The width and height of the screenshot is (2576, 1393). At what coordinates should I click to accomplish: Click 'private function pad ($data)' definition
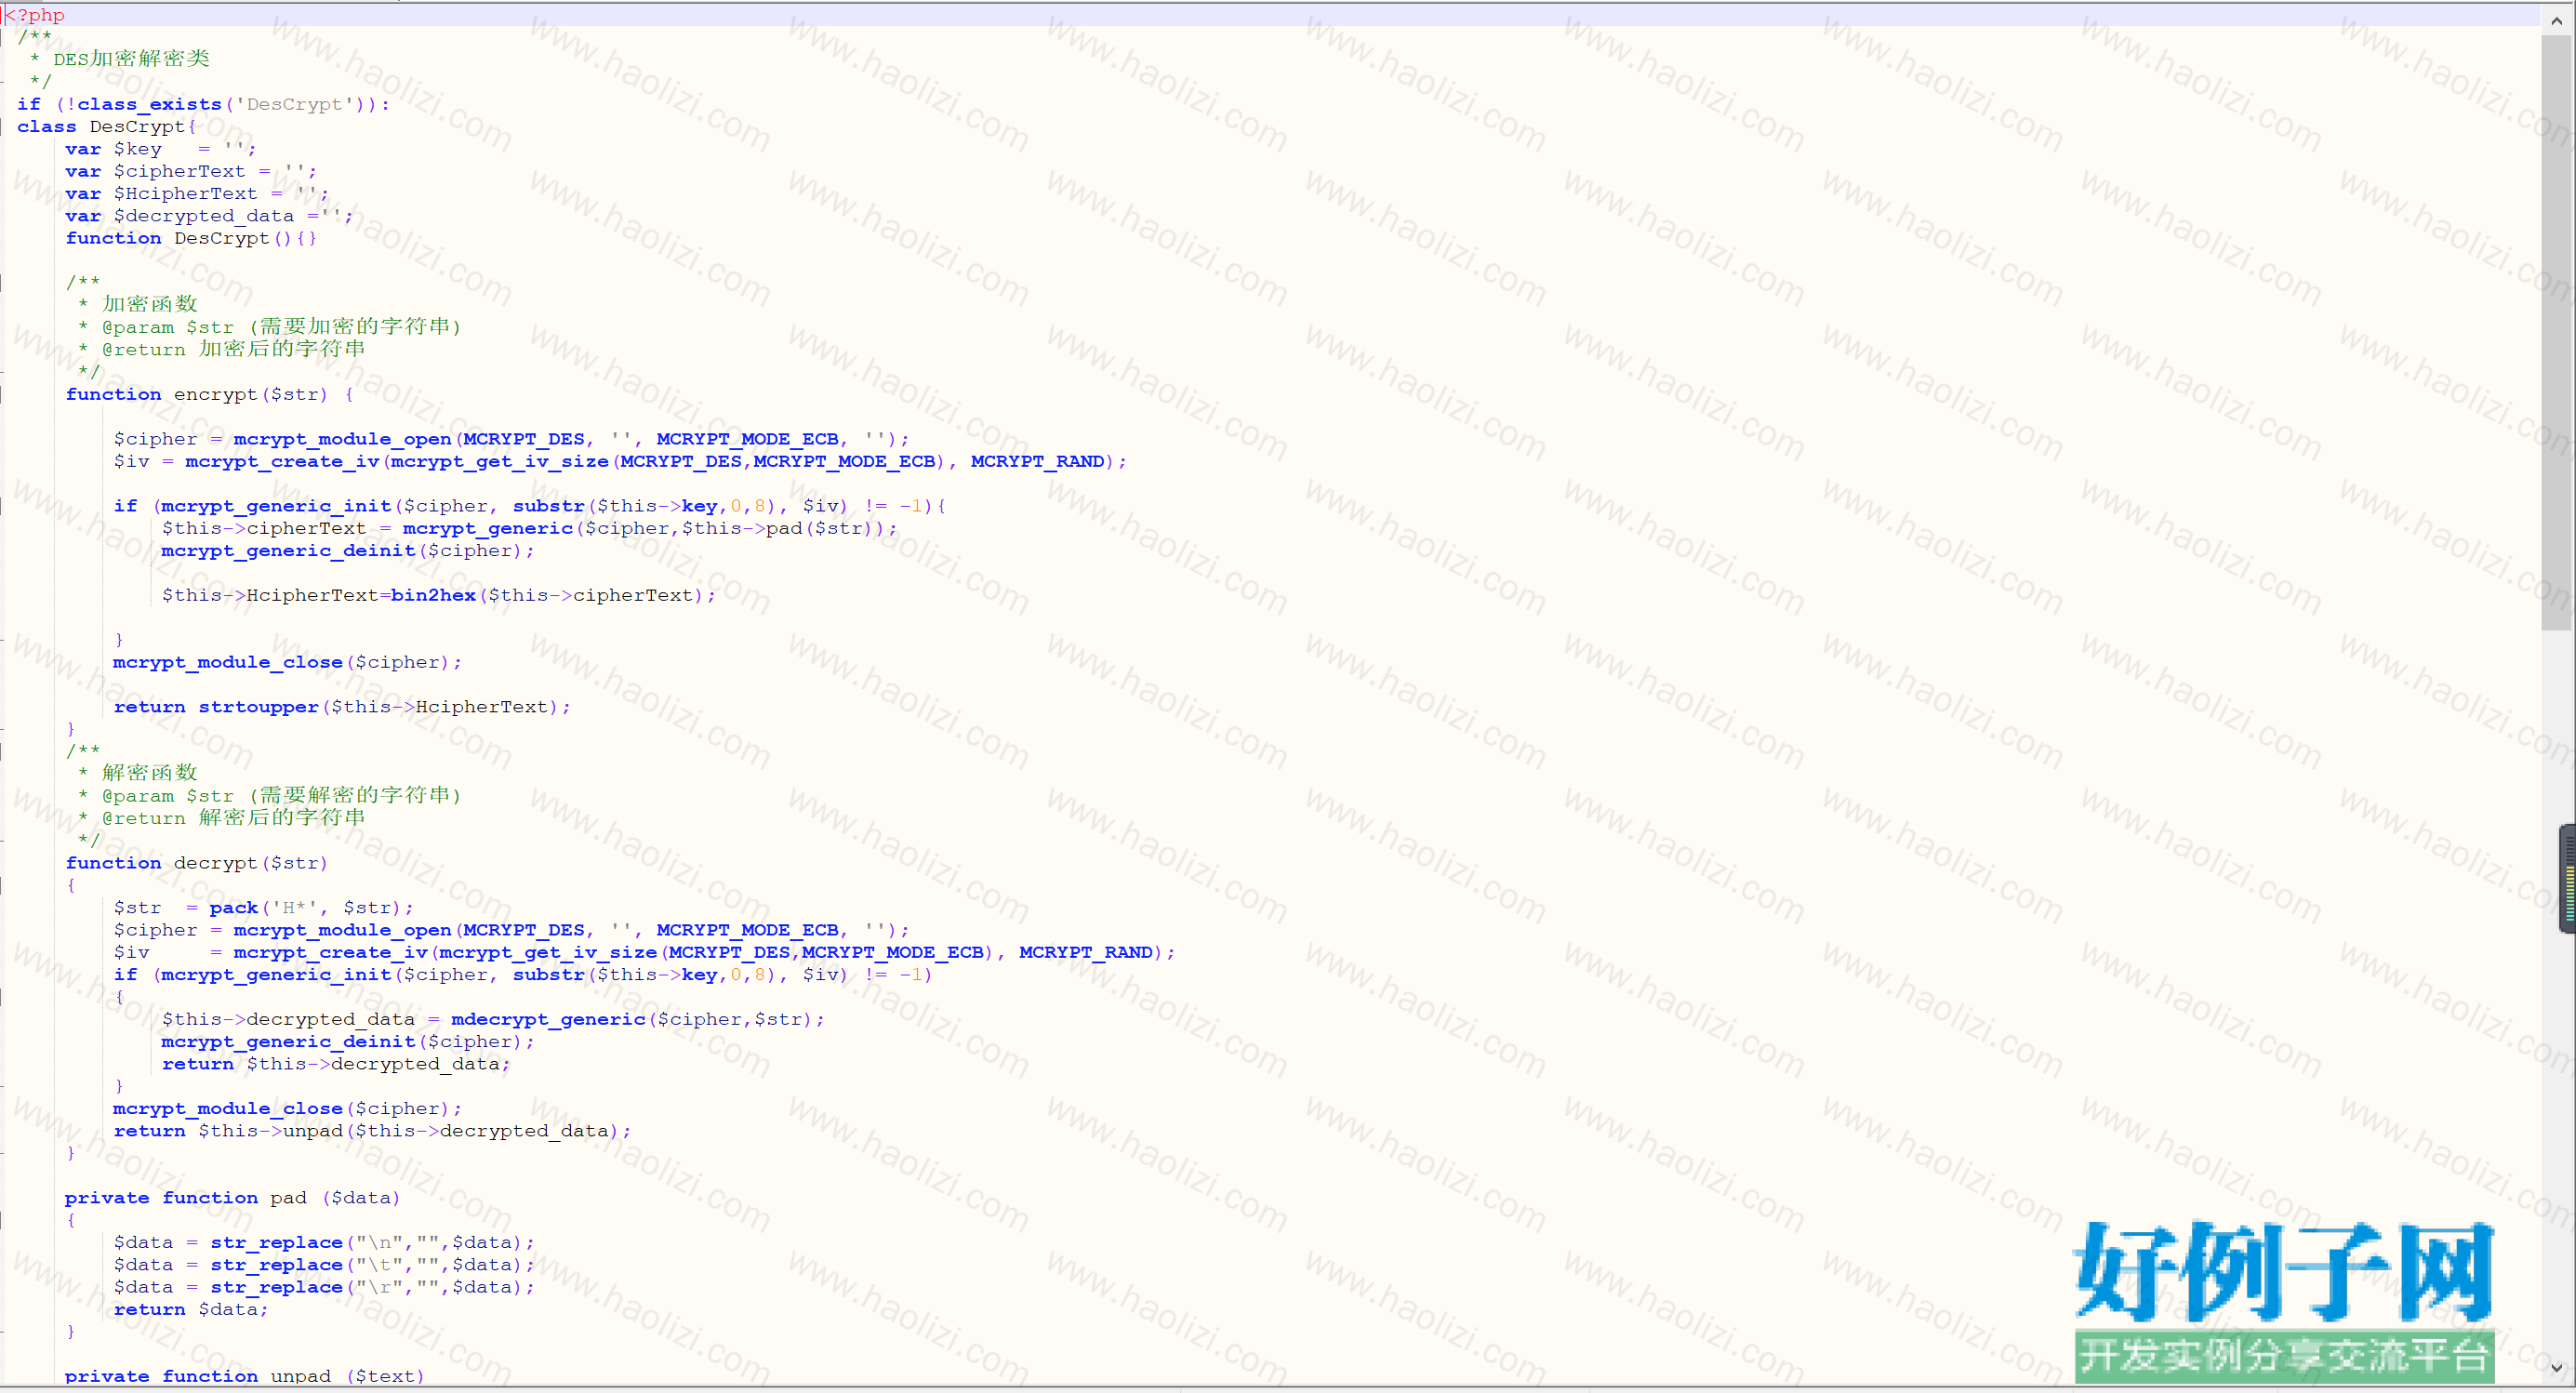tap(233, 1198)
